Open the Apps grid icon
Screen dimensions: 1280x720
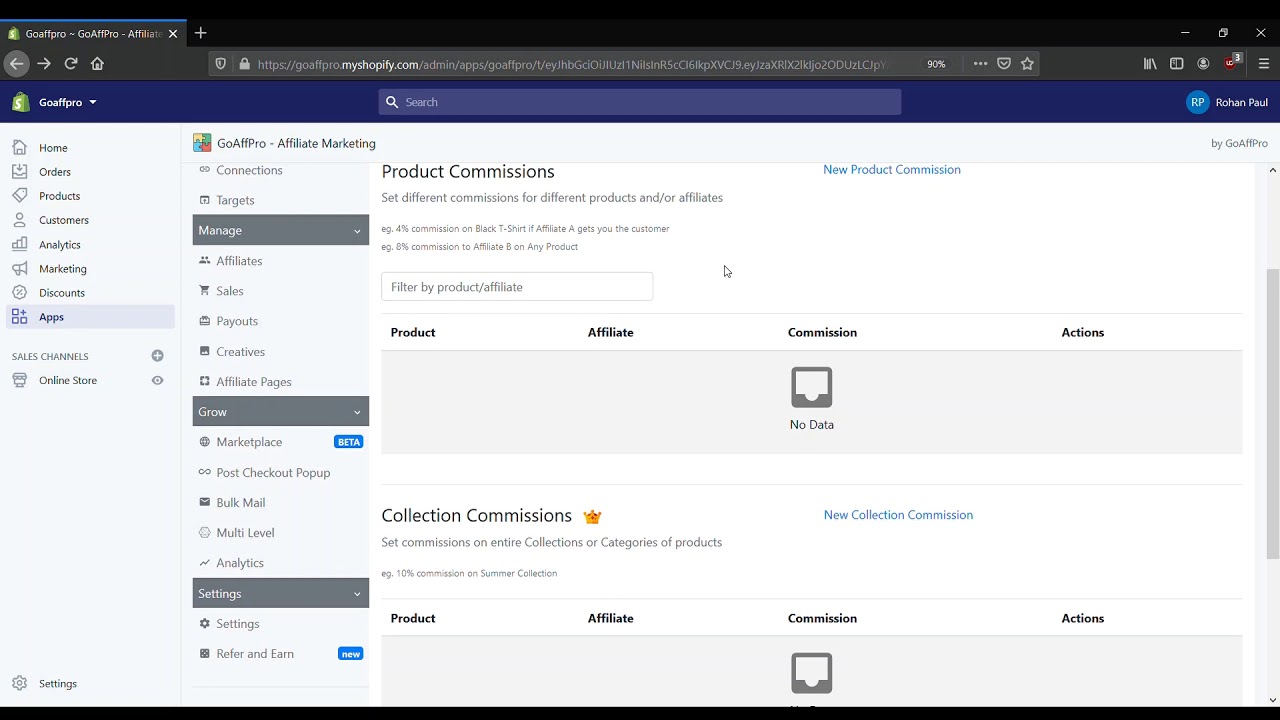[19, 317]
